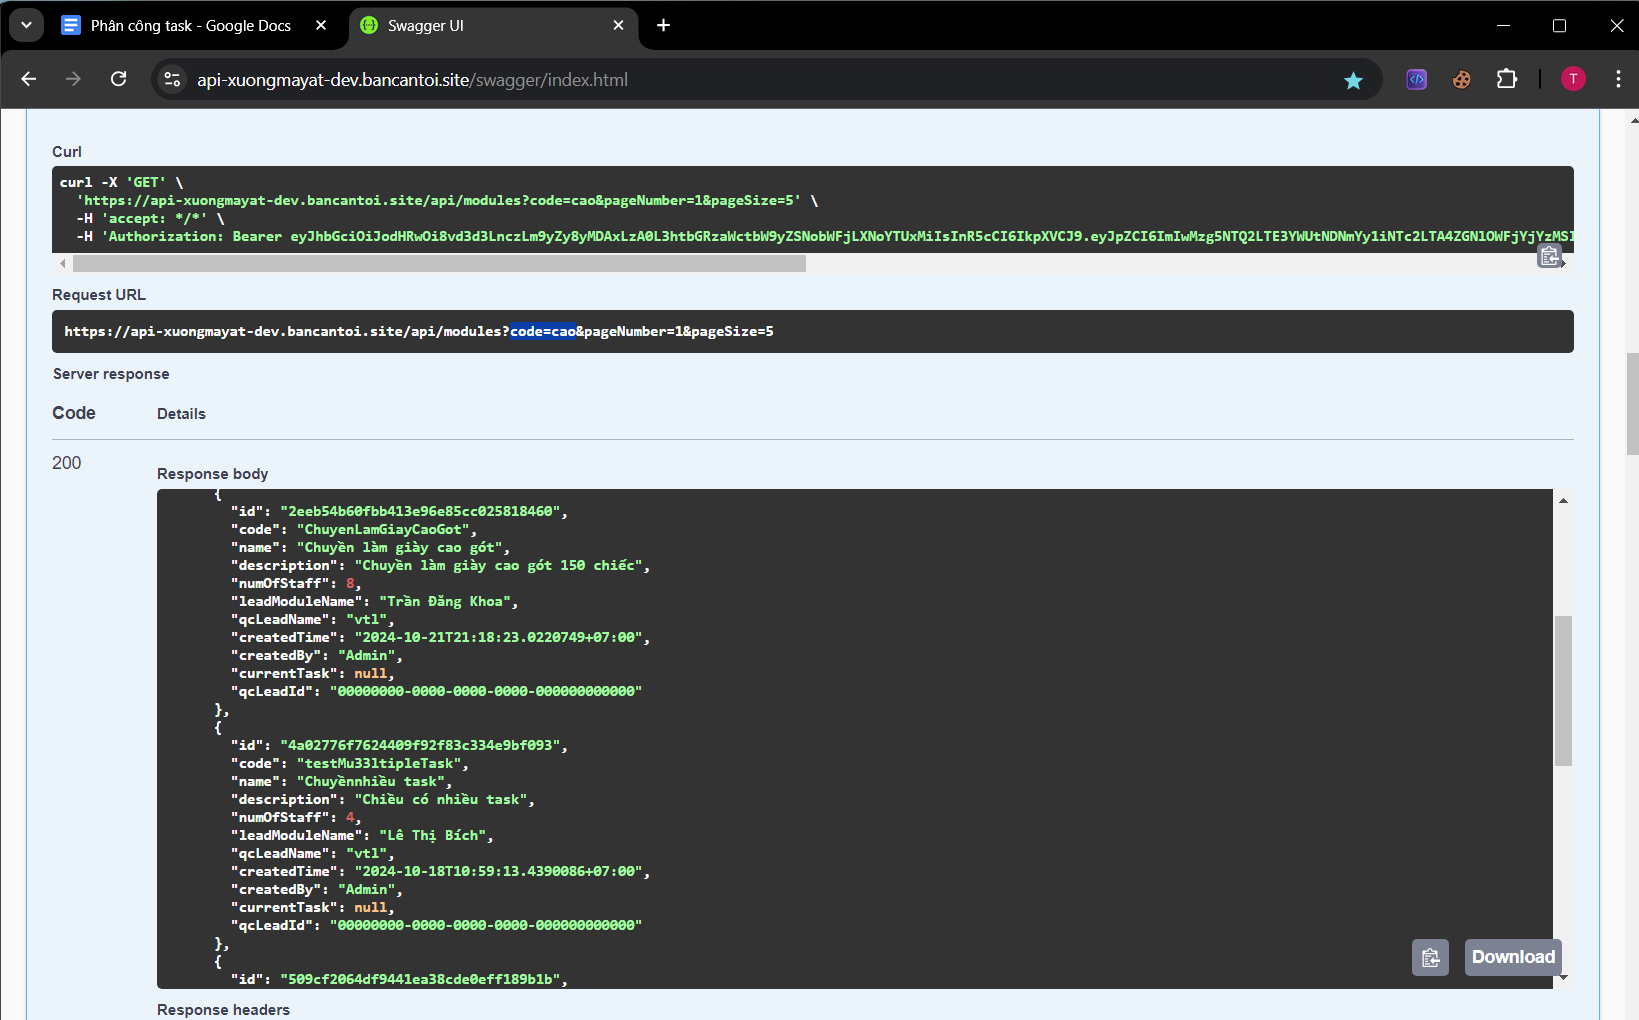Image resolution: width=1639 pixels, height=1020 pixels.
Task: Click the response body vertical scrollbar thumb
Action: (x=1562, y=690)
